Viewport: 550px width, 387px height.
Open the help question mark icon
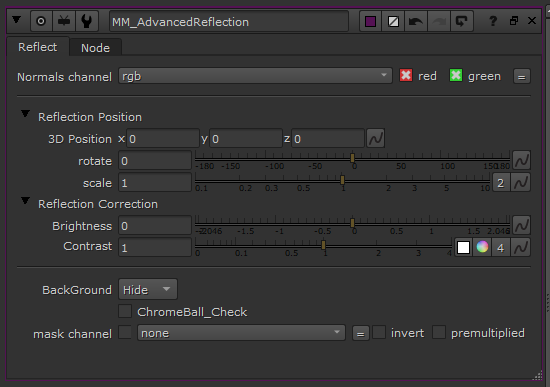pos(493,21)
